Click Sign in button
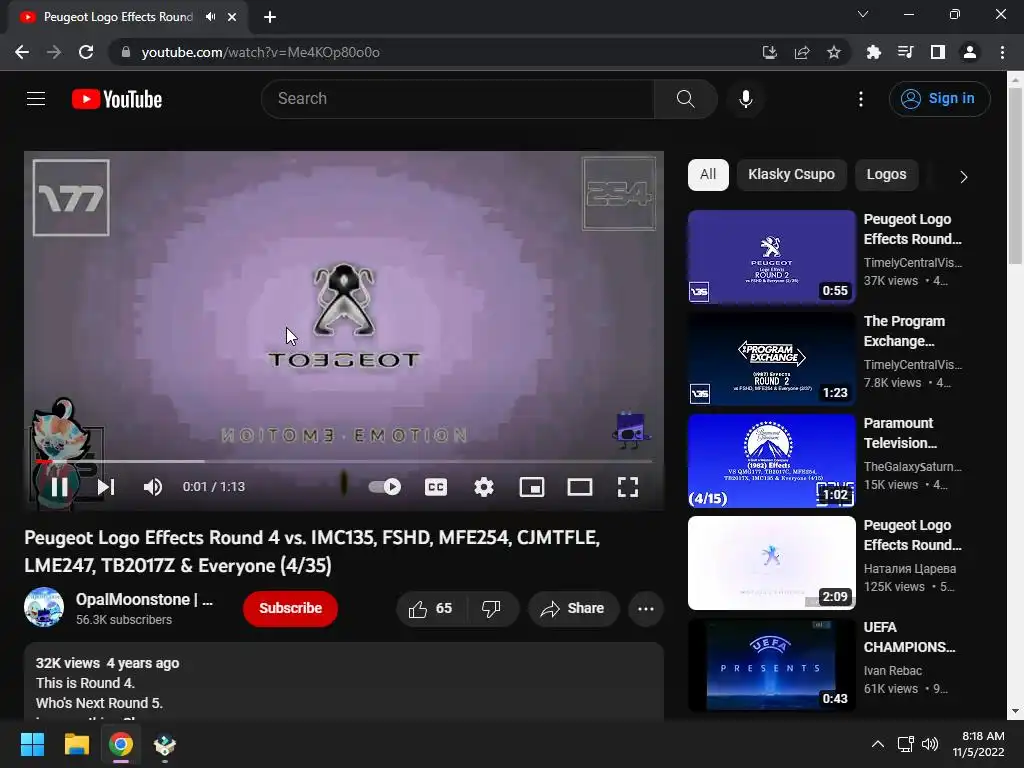 point(939,99)
